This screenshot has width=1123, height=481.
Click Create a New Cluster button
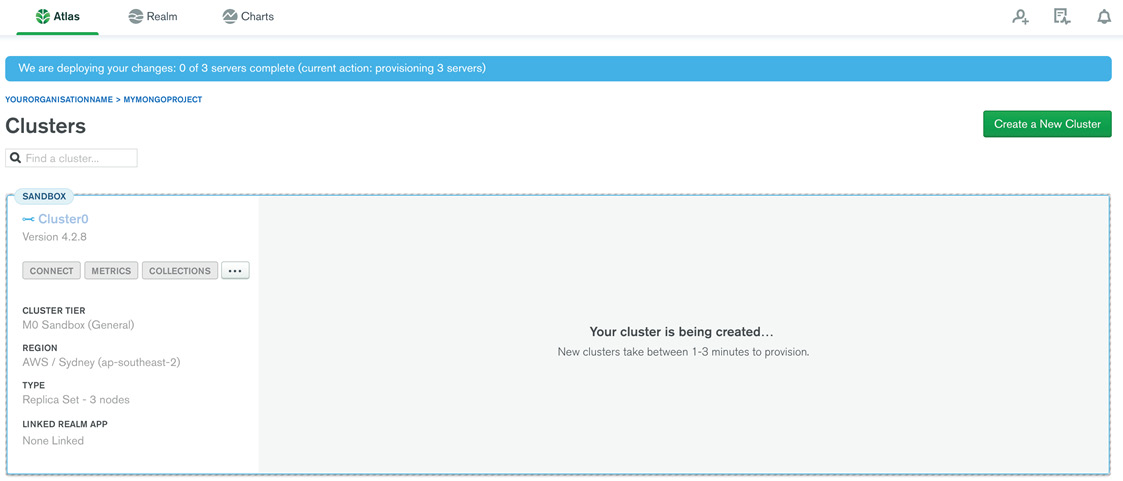click(1047, 124)
